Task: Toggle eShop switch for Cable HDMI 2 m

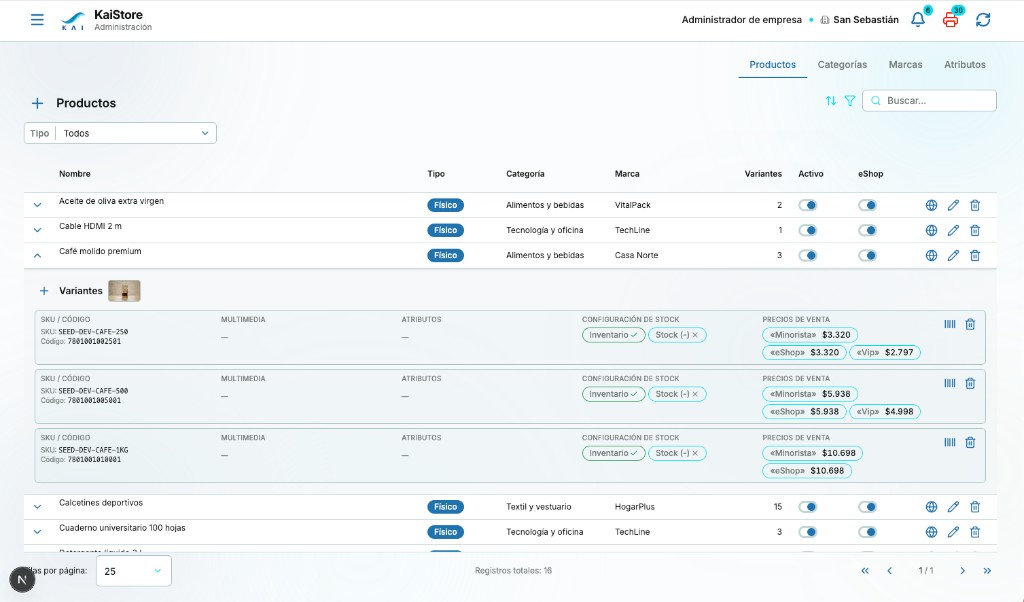Action: [867, 230]
